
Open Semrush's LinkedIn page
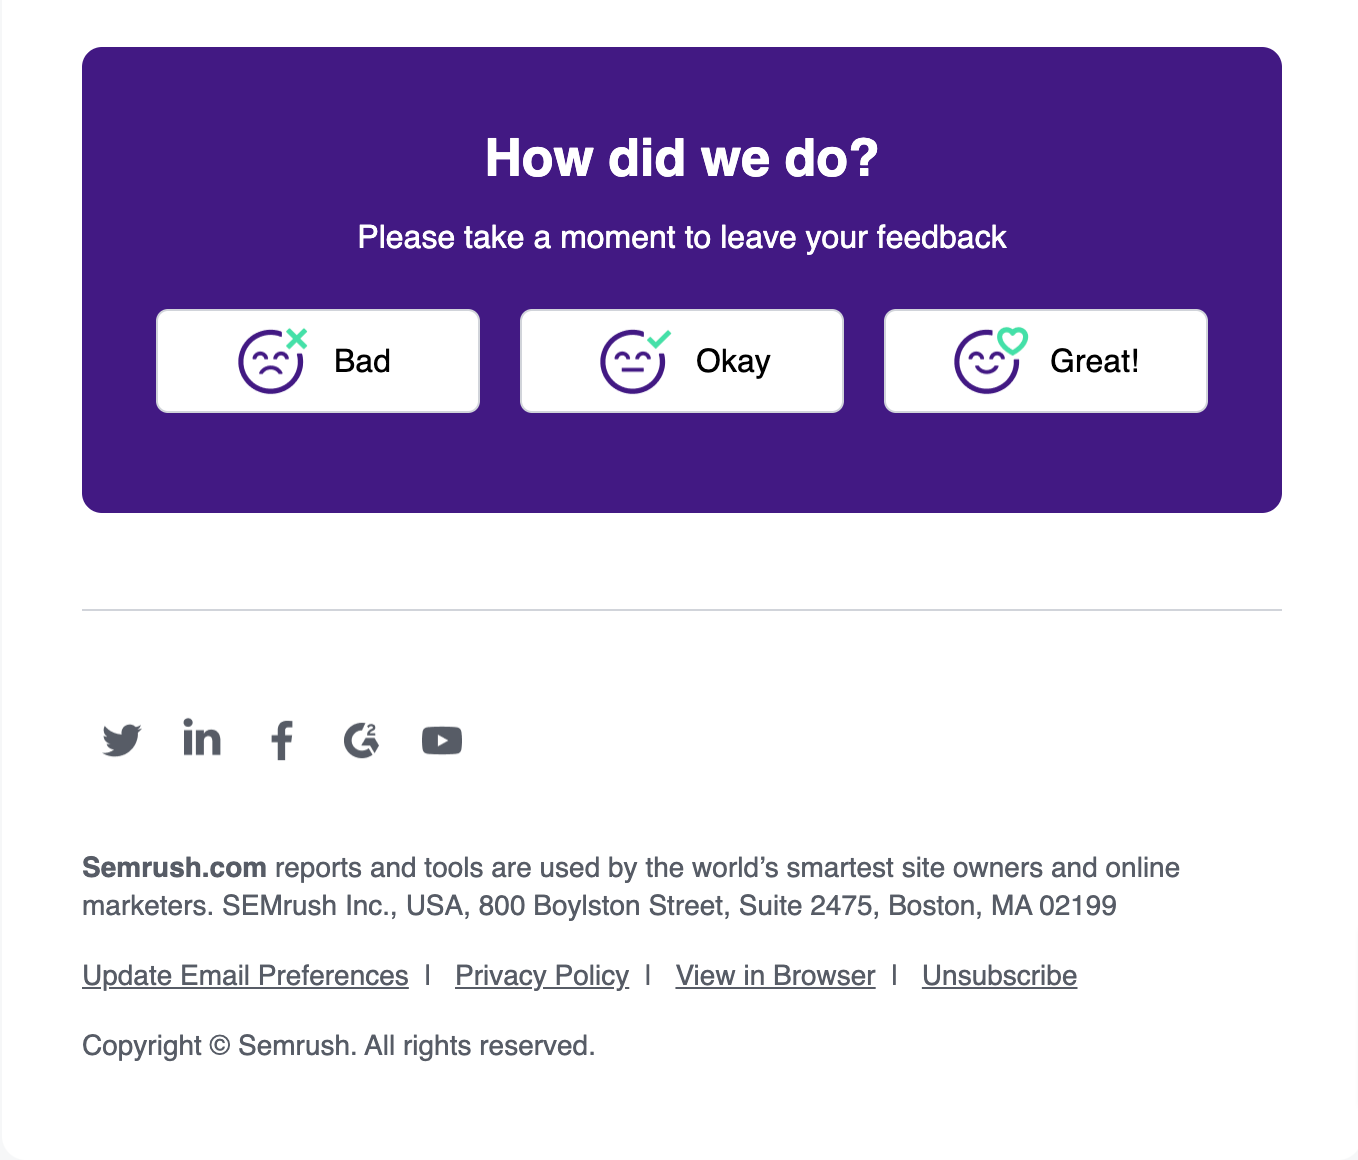tap(201, 740)
